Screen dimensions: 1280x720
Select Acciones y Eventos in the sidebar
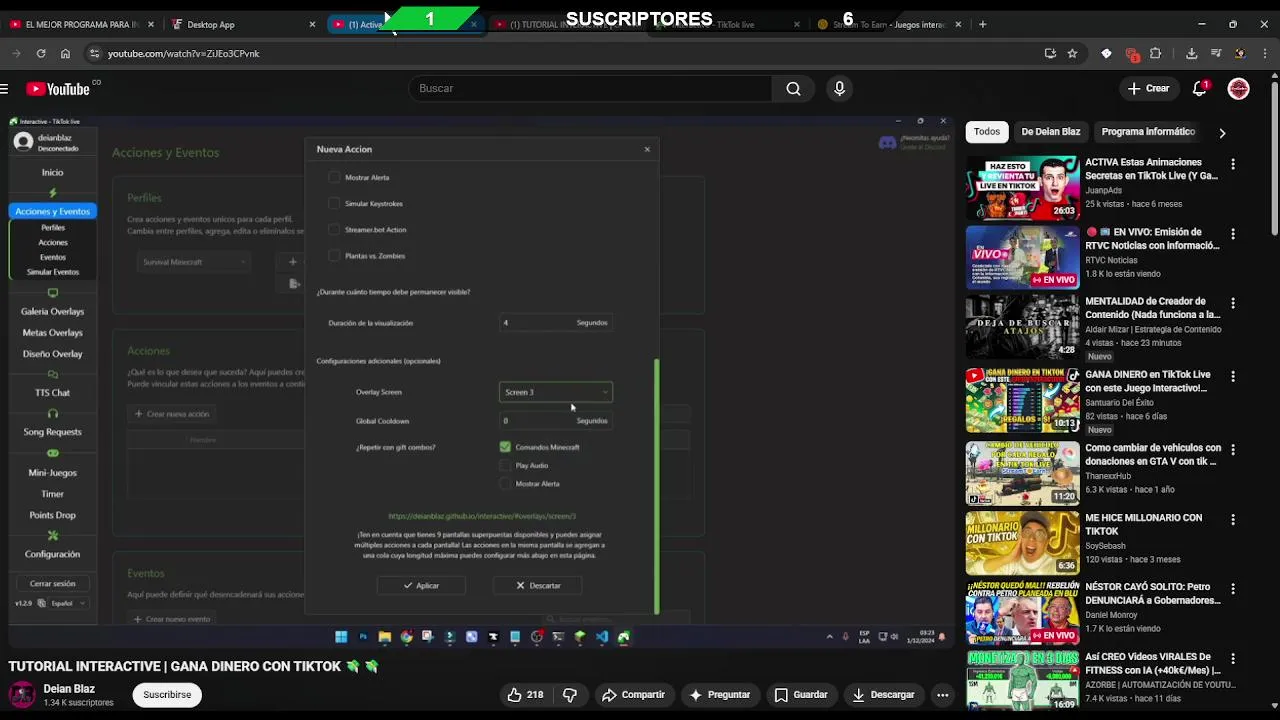pyautogui.click(x=52, y=211)
